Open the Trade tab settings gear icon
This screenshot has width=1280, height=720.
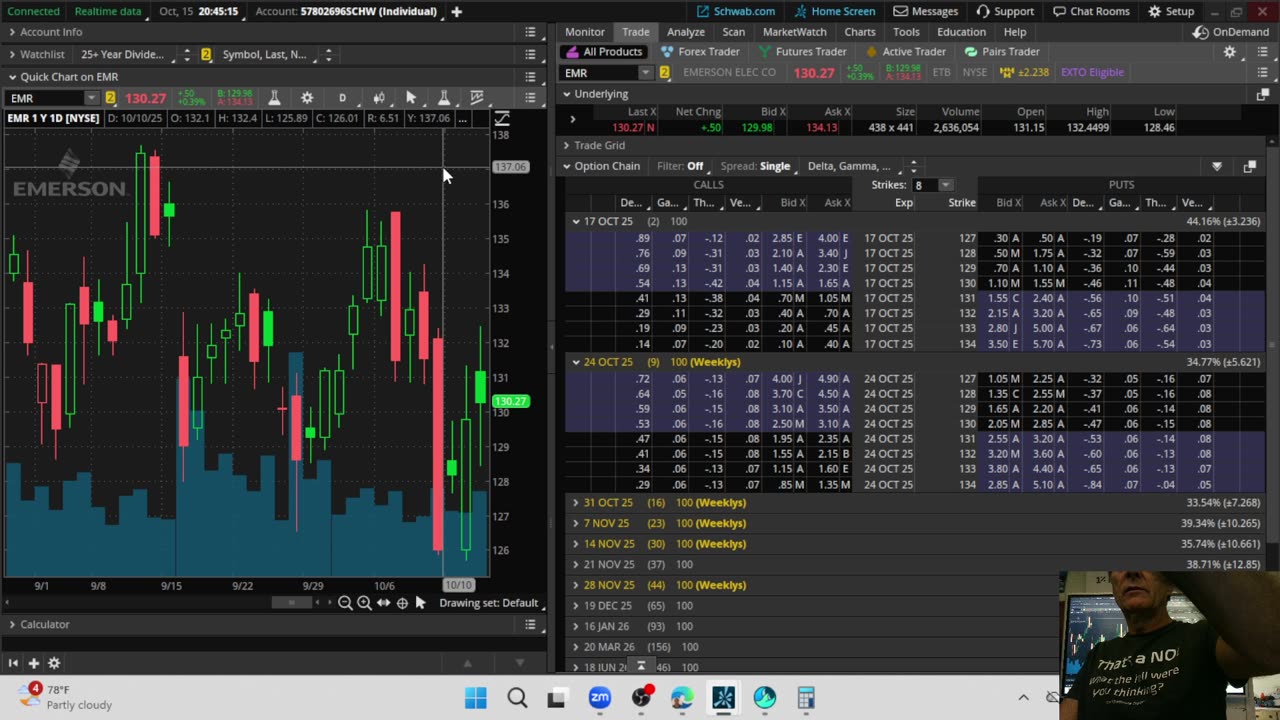(1229, 52)
